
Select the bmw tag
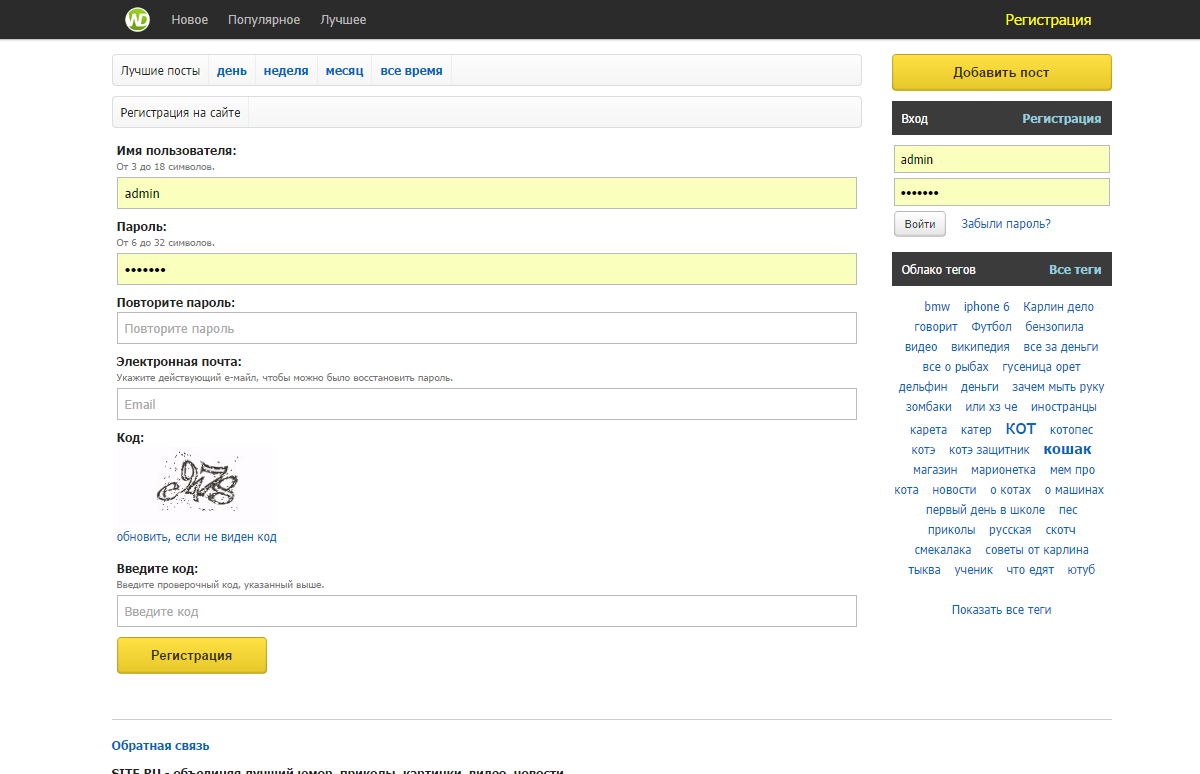tap(937, 307)
